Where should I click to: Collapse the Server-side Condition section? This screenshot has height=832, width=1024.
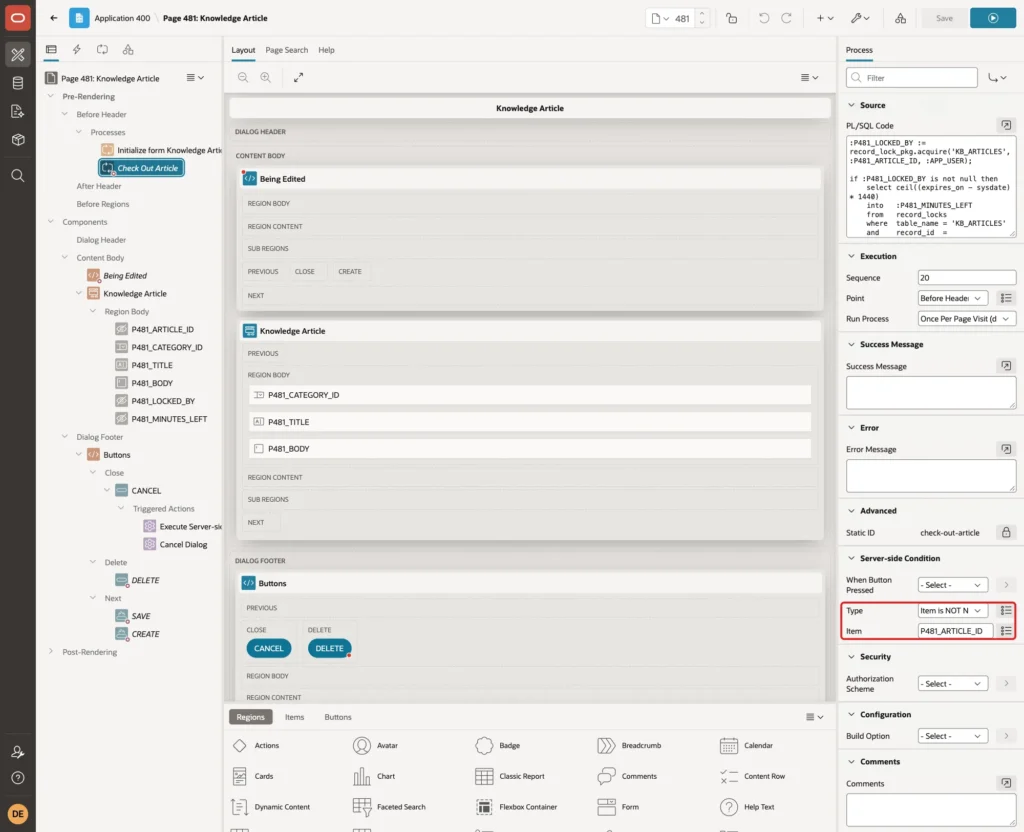tap(851, 558)
